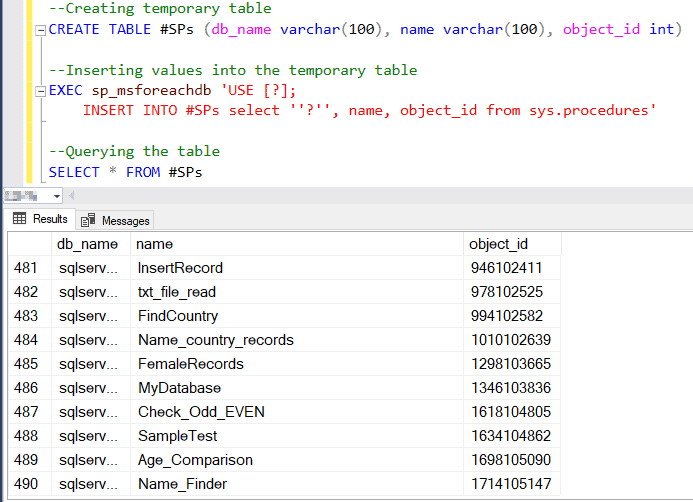Select row 487 by its row number
Image resolution: width=693 pixels, height=502 pixels.
[x=30, y=412]
